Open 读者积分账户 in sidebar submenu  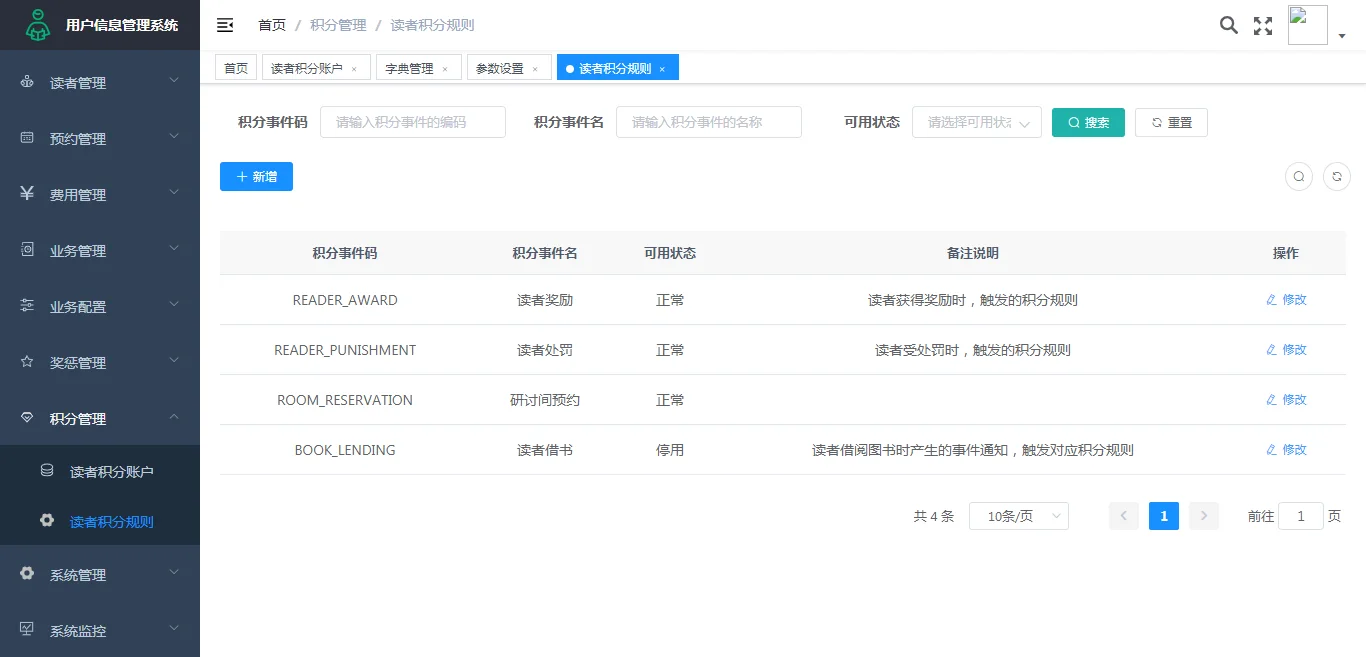pyautogui.click(x=100, y=471)
